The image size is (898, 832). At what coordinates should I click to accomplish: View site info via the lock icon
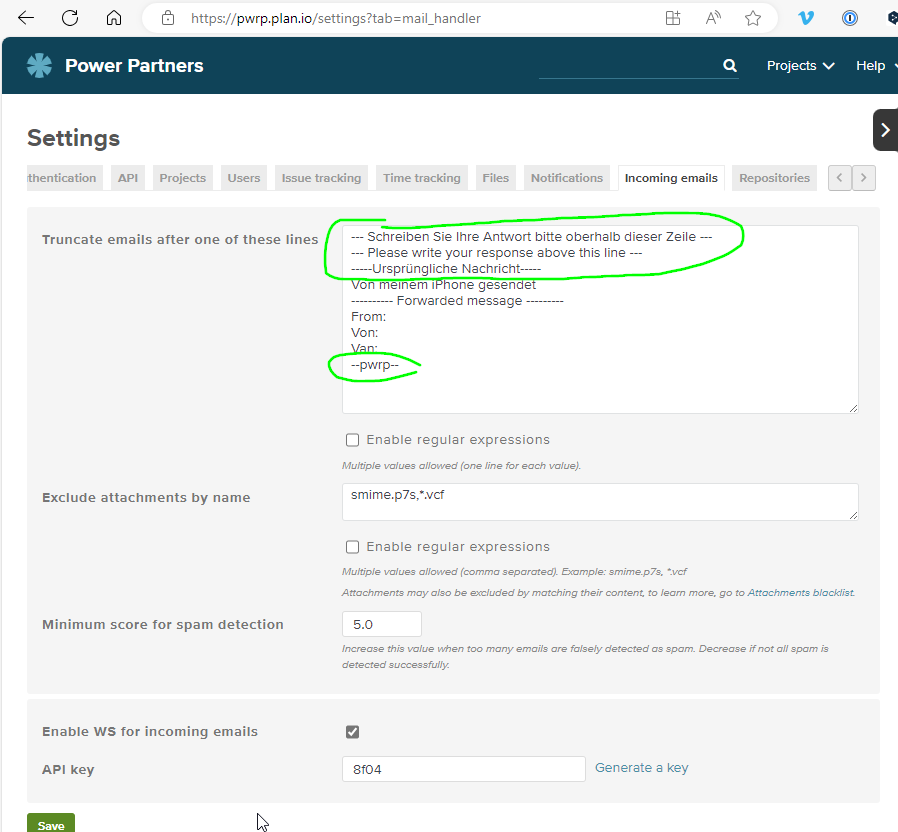pyautogui.click(x=168, y=18)
